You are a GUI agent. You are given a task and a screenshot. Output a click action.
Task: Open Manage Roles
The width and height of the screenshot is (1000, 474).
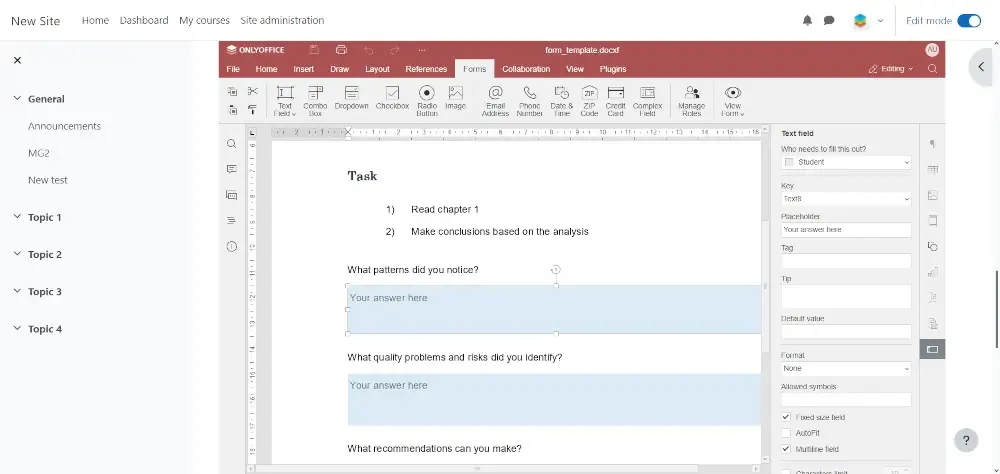[691, 100]
